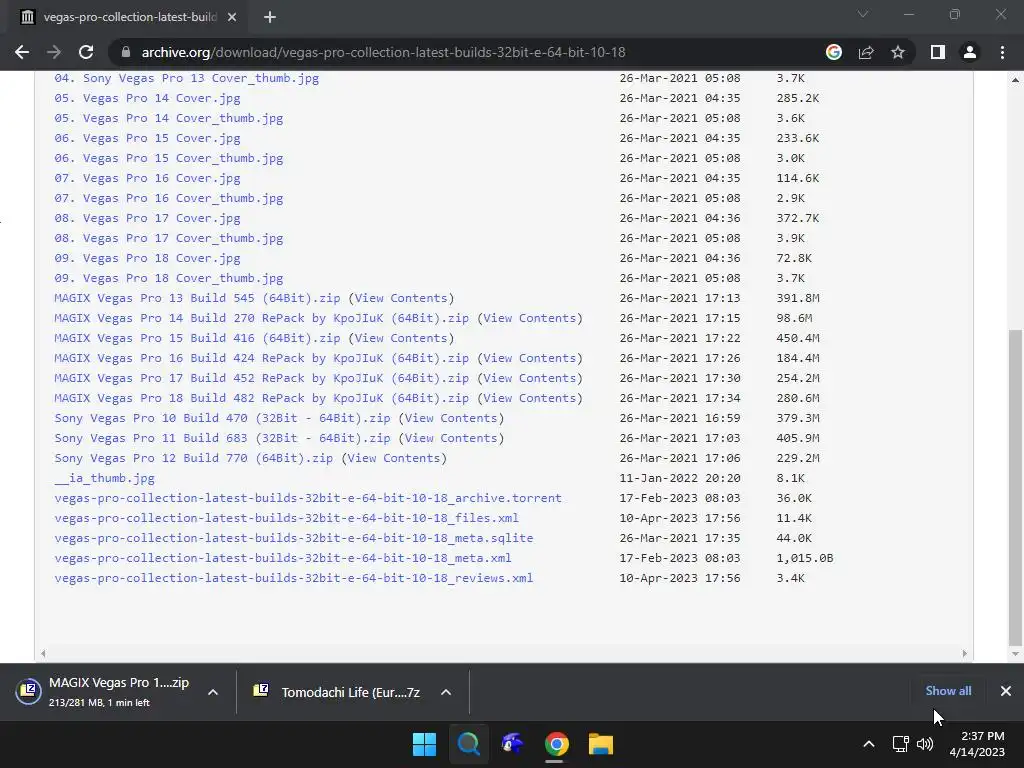Image resolution: width=1024 pixels, height=768 pixels.
Task: Open __ia_thumb.jpg file
Action: [104, 478]
